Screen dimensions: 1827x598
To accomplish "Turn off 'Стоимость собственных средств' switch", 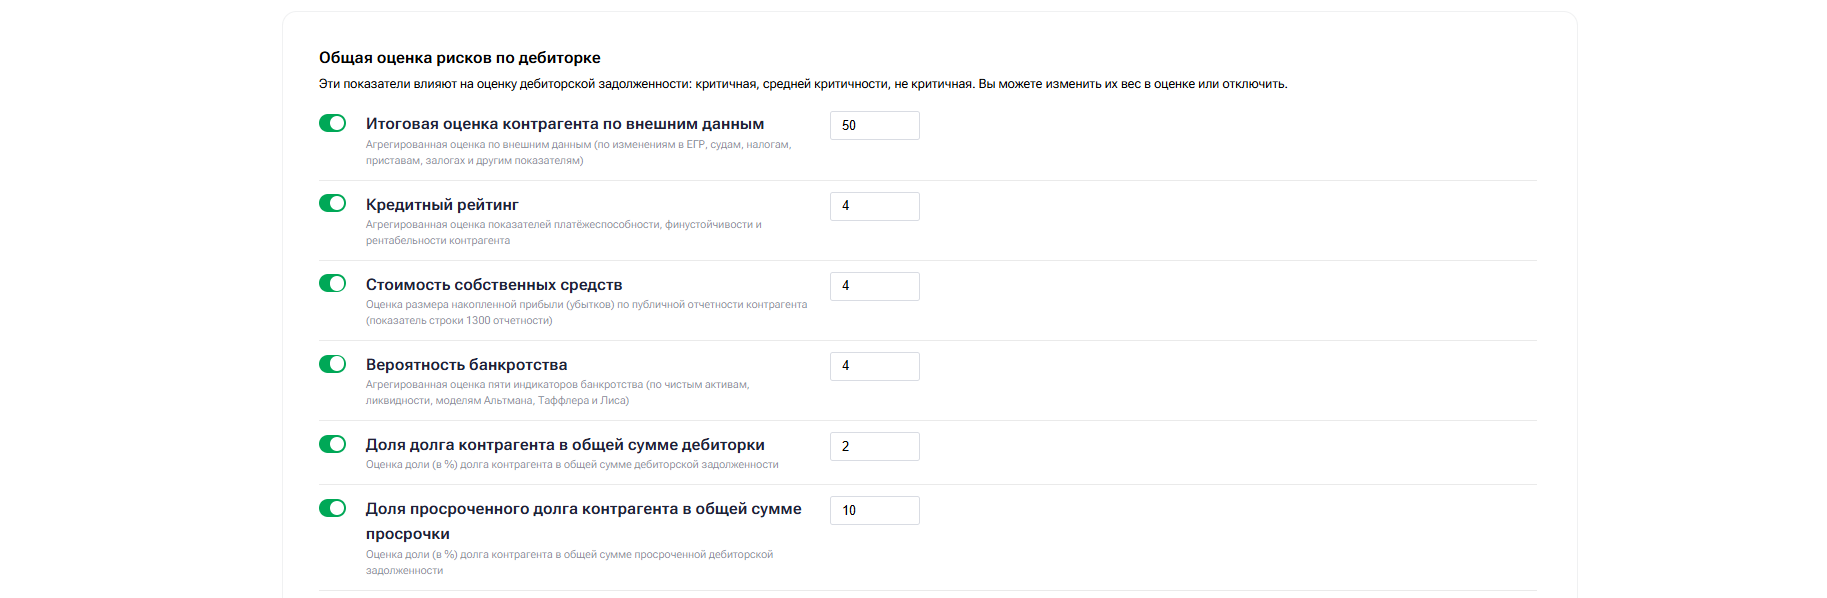I will coord(332,283).
